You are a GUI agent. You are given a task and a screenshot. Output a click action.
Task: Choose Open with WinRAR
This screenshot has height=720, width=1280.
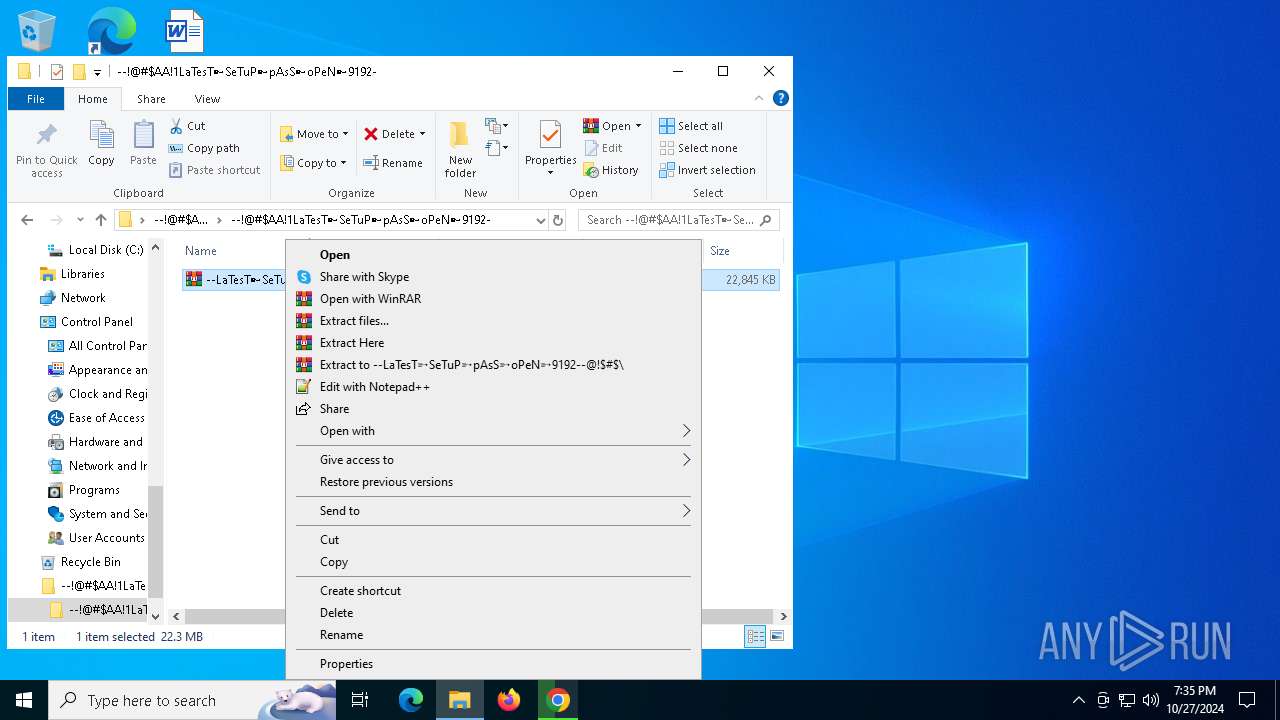[493, 299]
